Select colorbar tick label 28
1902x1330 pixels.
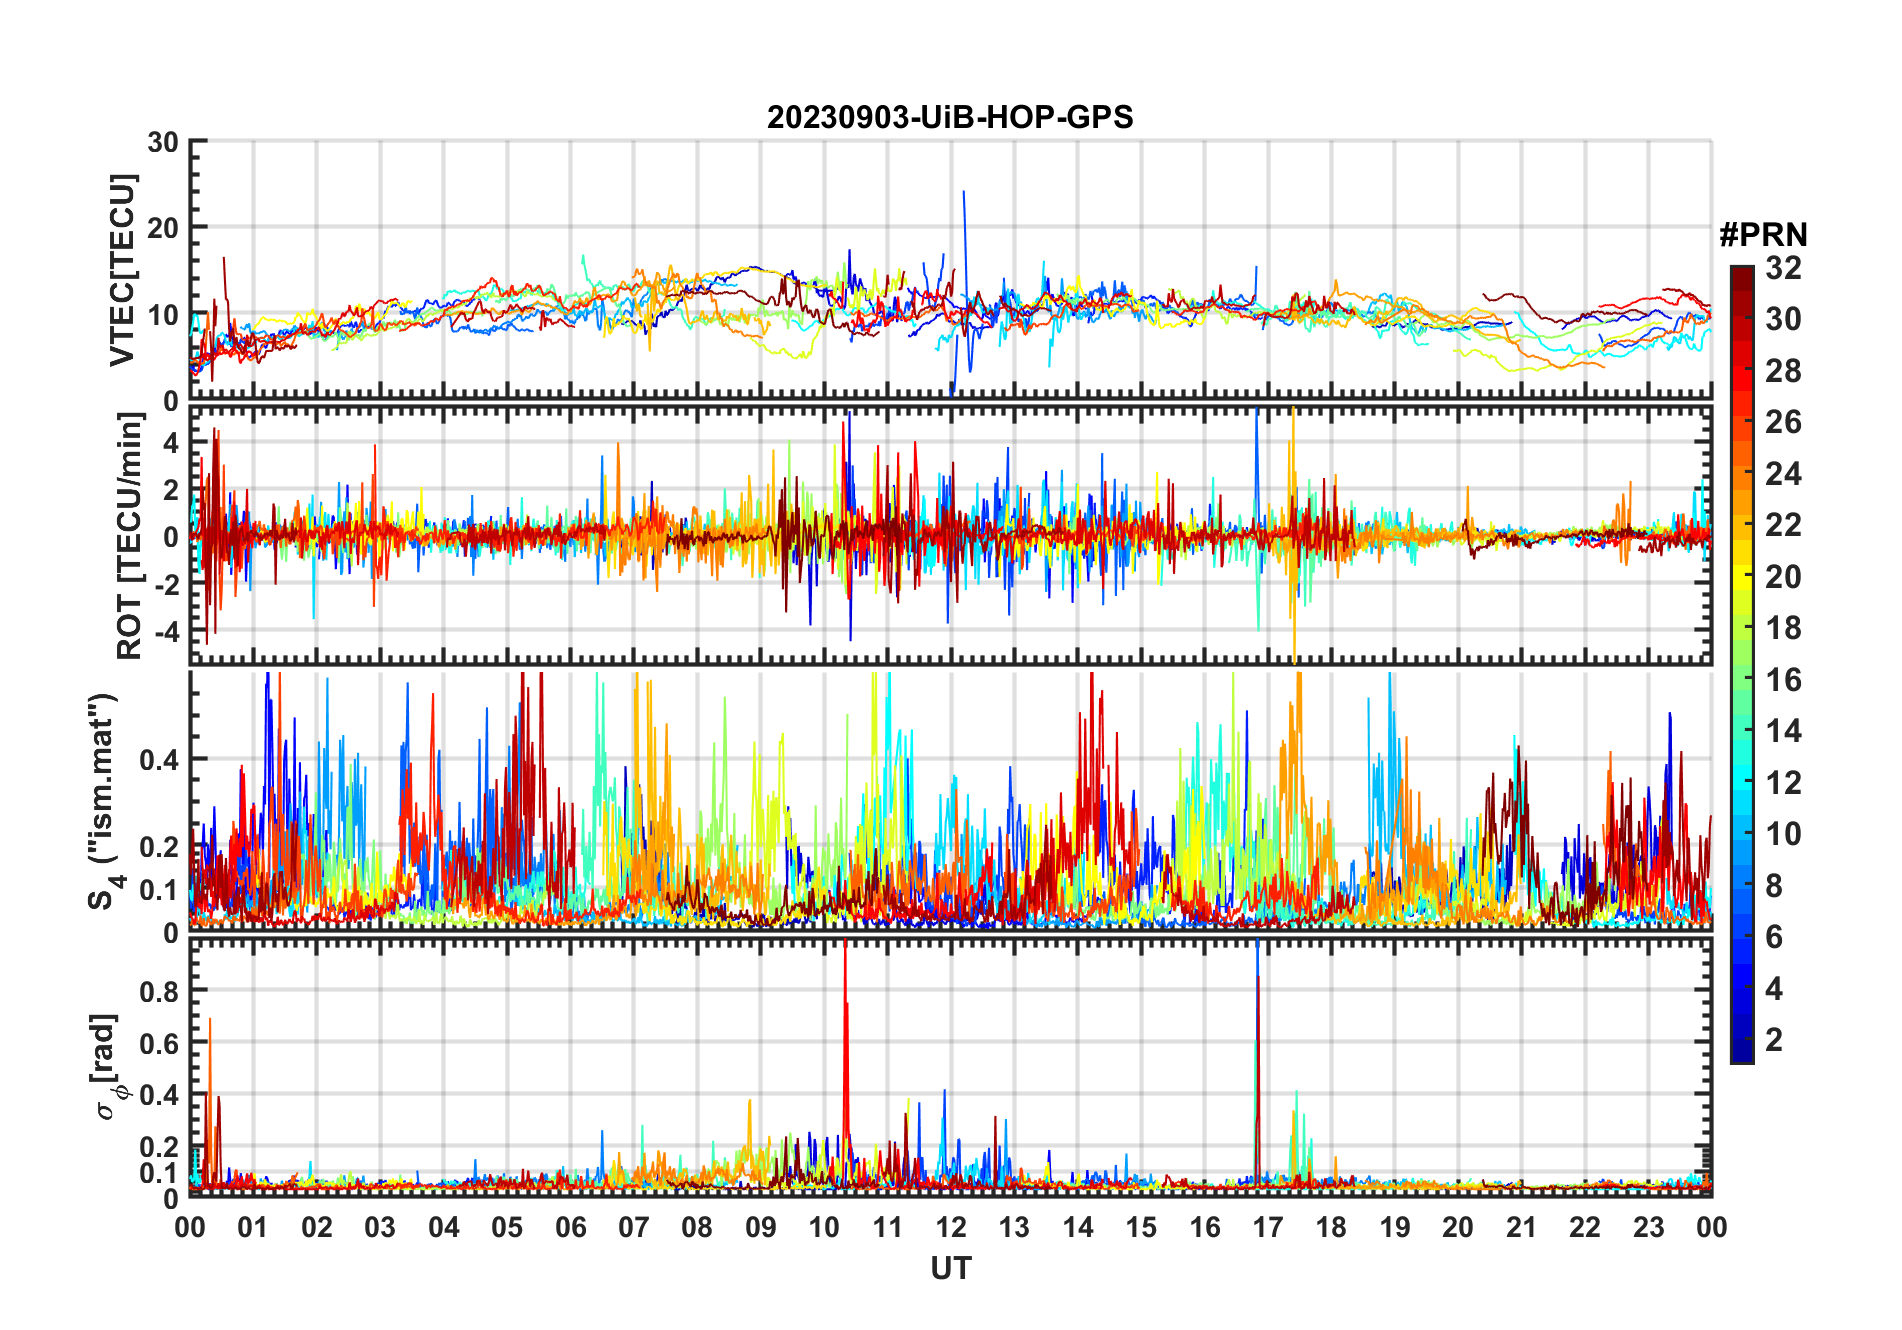point(1783,371)
